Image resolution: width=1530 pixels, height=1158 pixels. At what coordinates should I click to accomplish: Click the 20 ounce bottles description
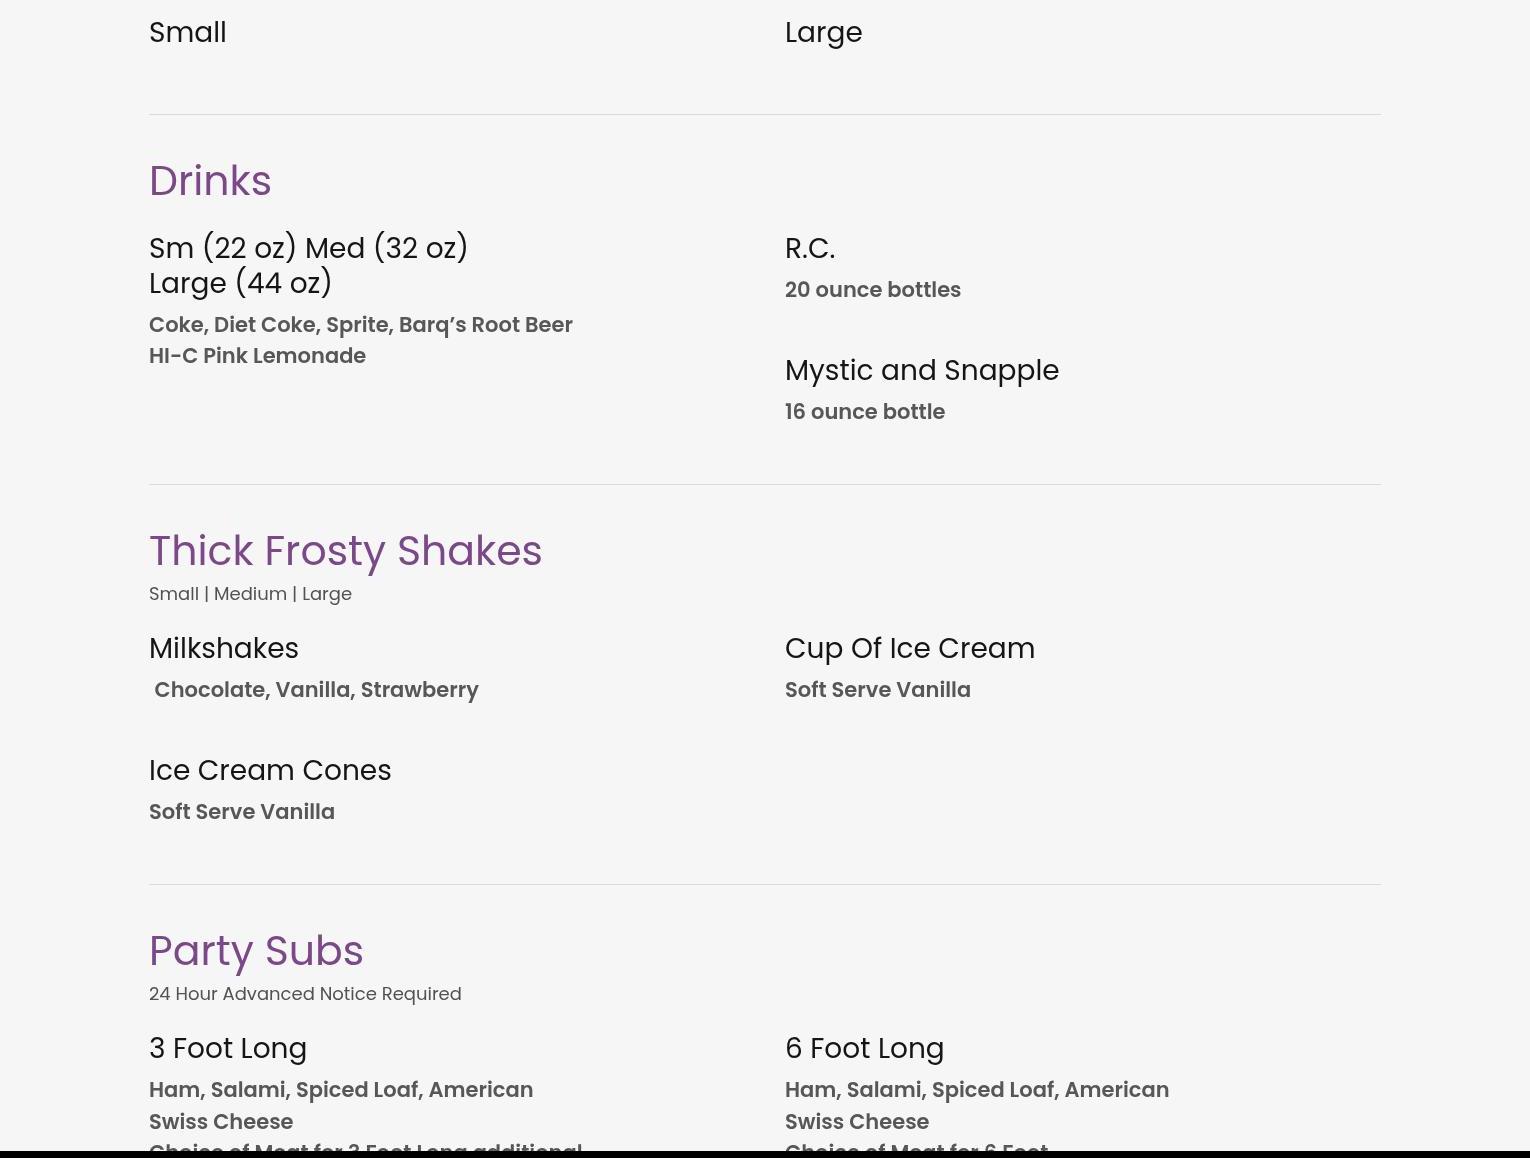coord(872,290)
